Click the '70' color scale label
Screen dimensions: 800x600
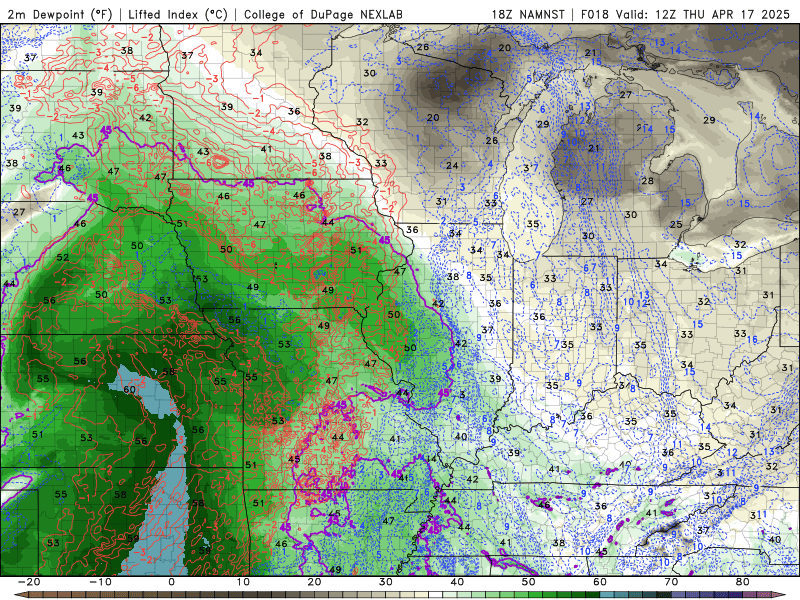671,582
